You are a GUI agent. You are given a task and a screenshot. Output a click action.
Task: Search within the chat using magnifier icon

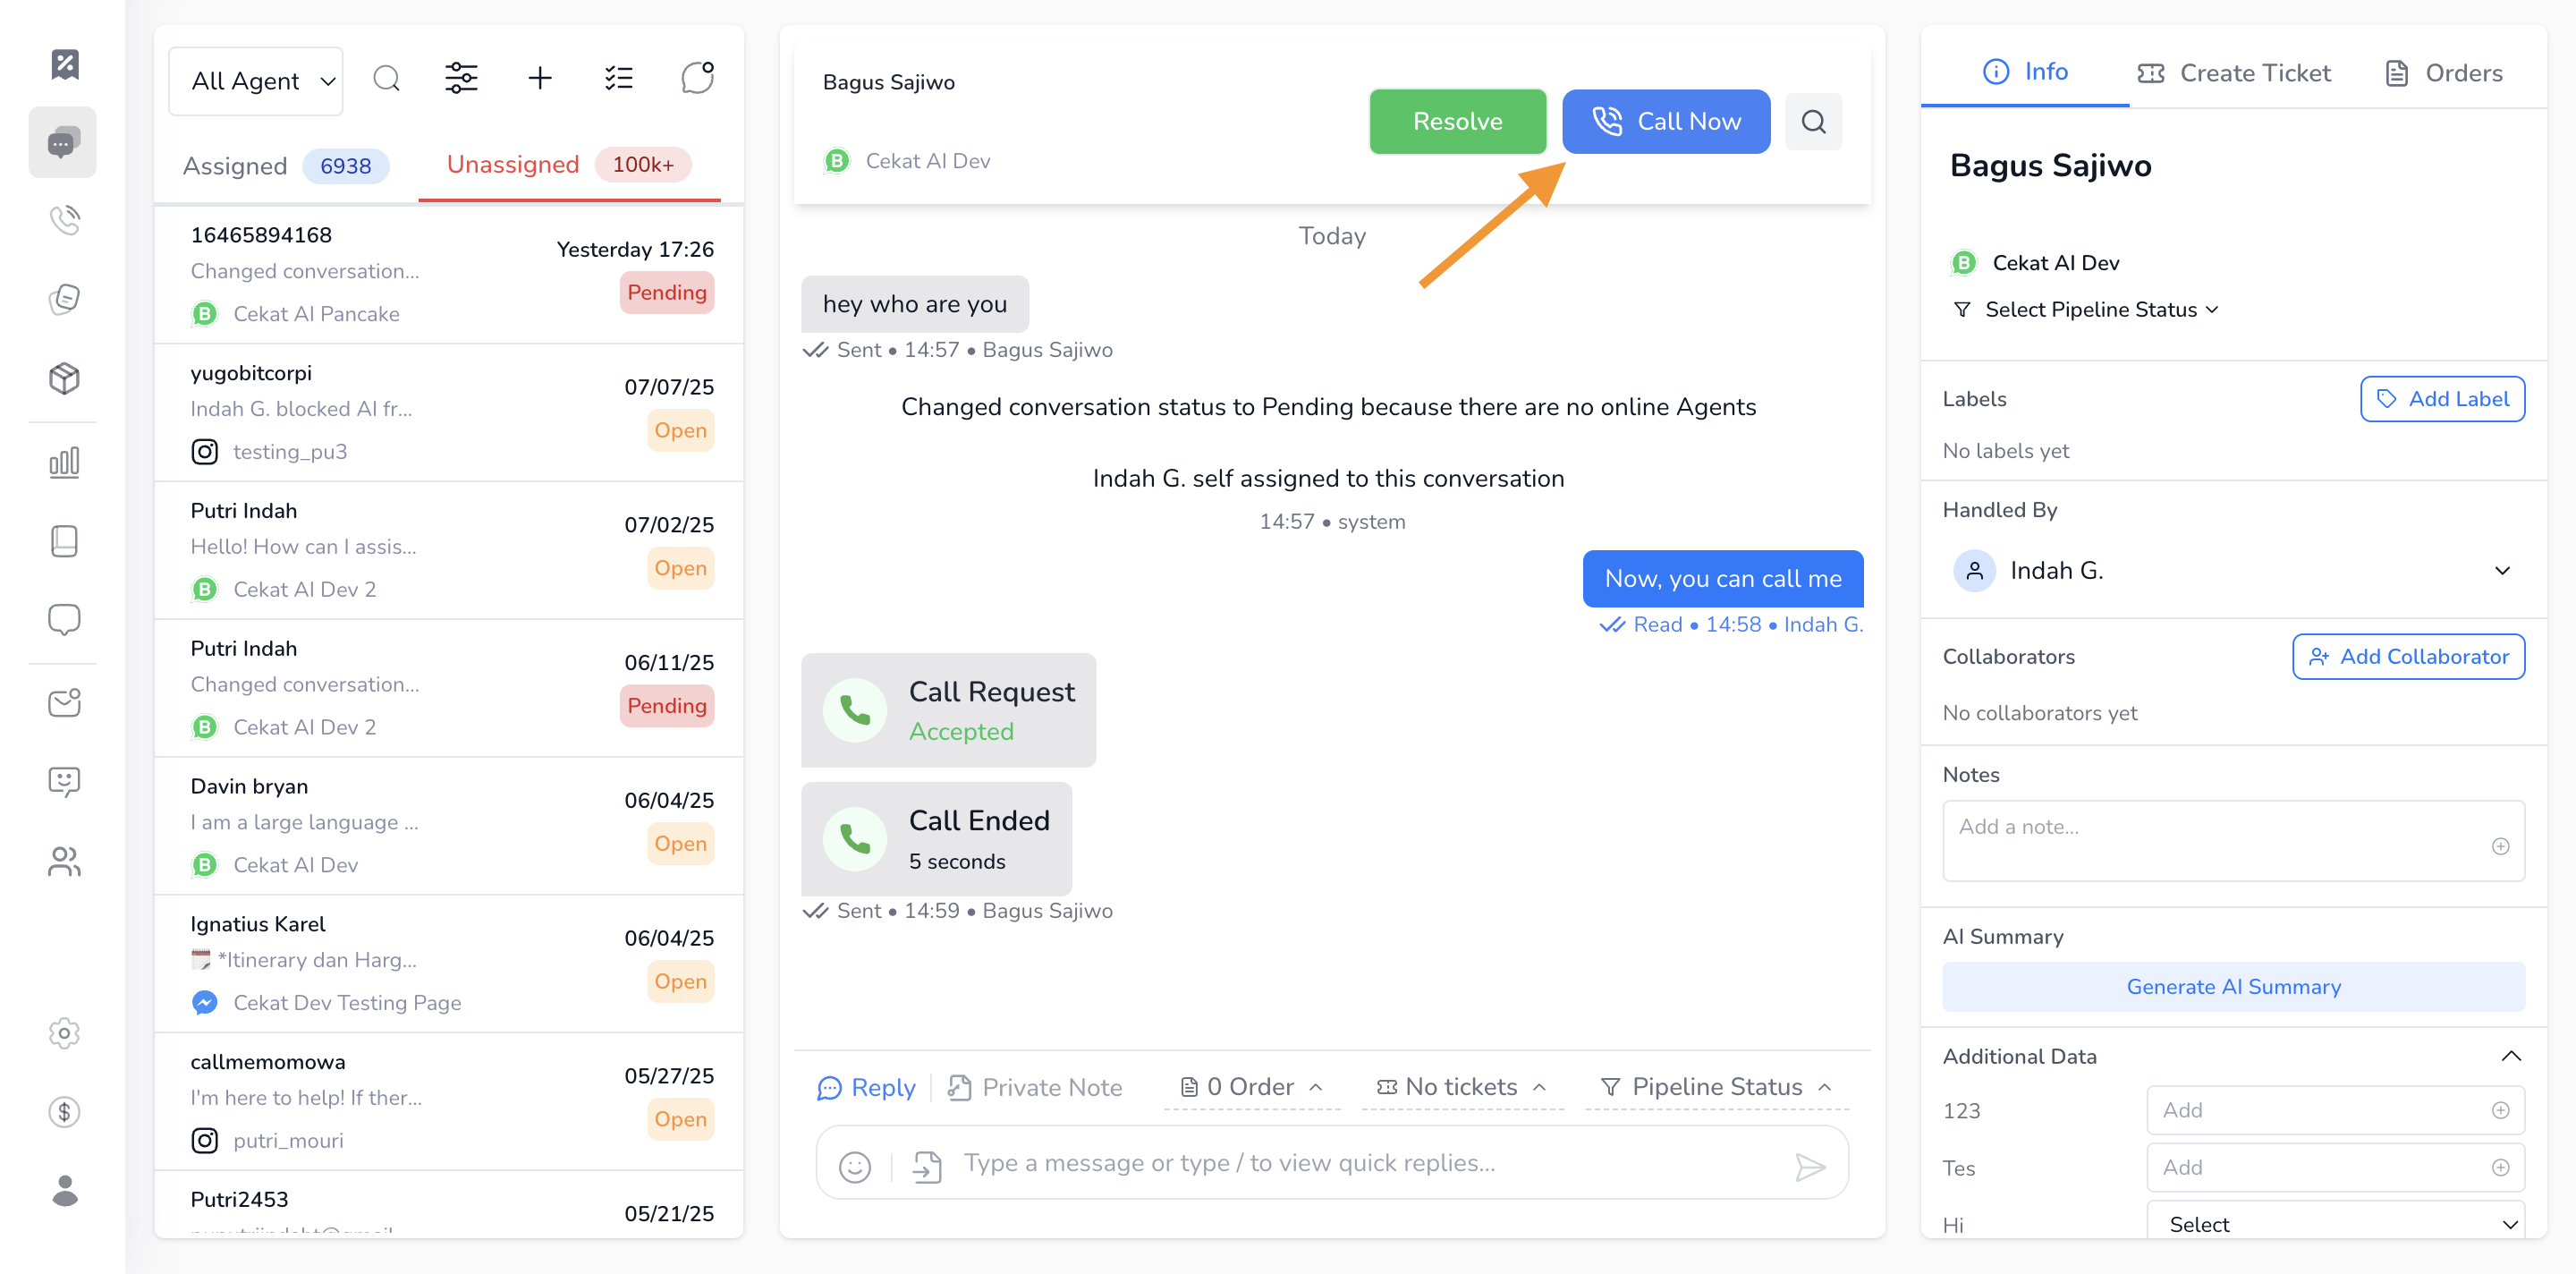[x=1813, y=122]
